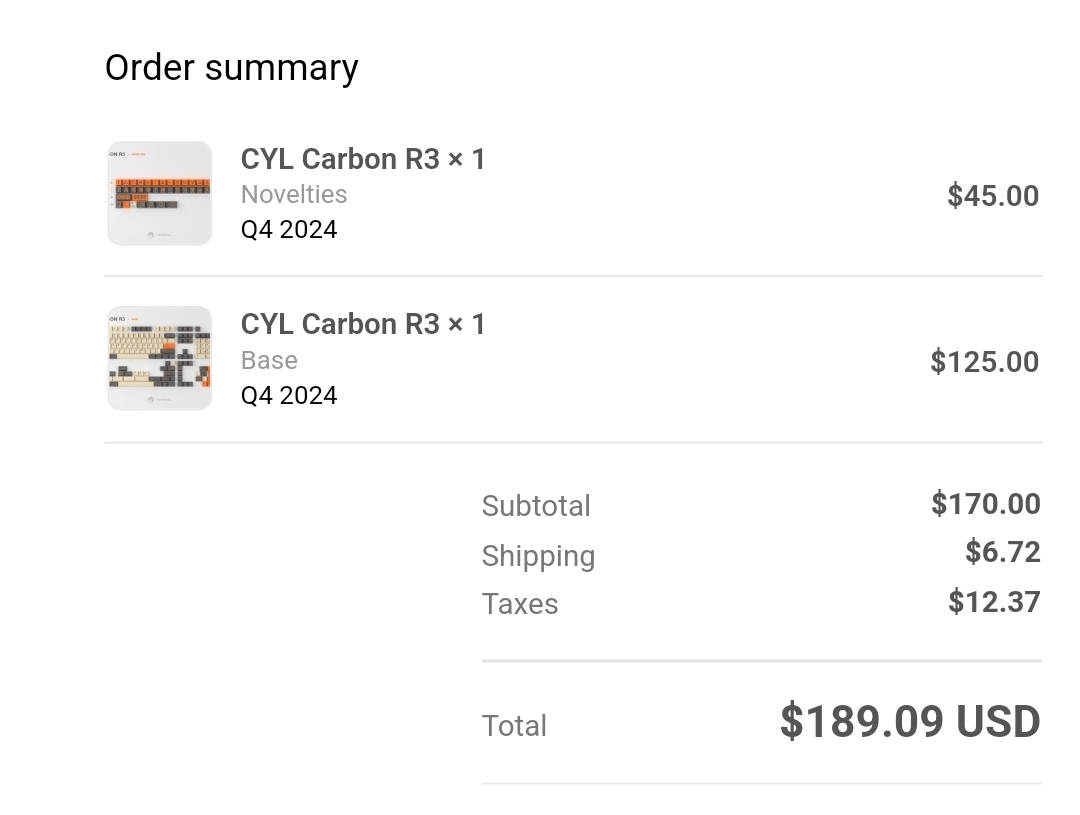Click the Novelties variant label
This screenshot has width=1080, height=815.
click(294, 194)
